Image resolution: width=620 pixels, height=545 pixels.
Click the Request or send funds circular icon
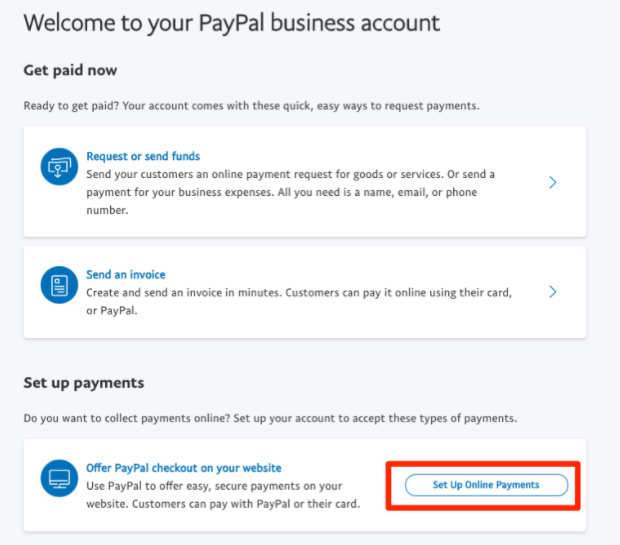59,167
